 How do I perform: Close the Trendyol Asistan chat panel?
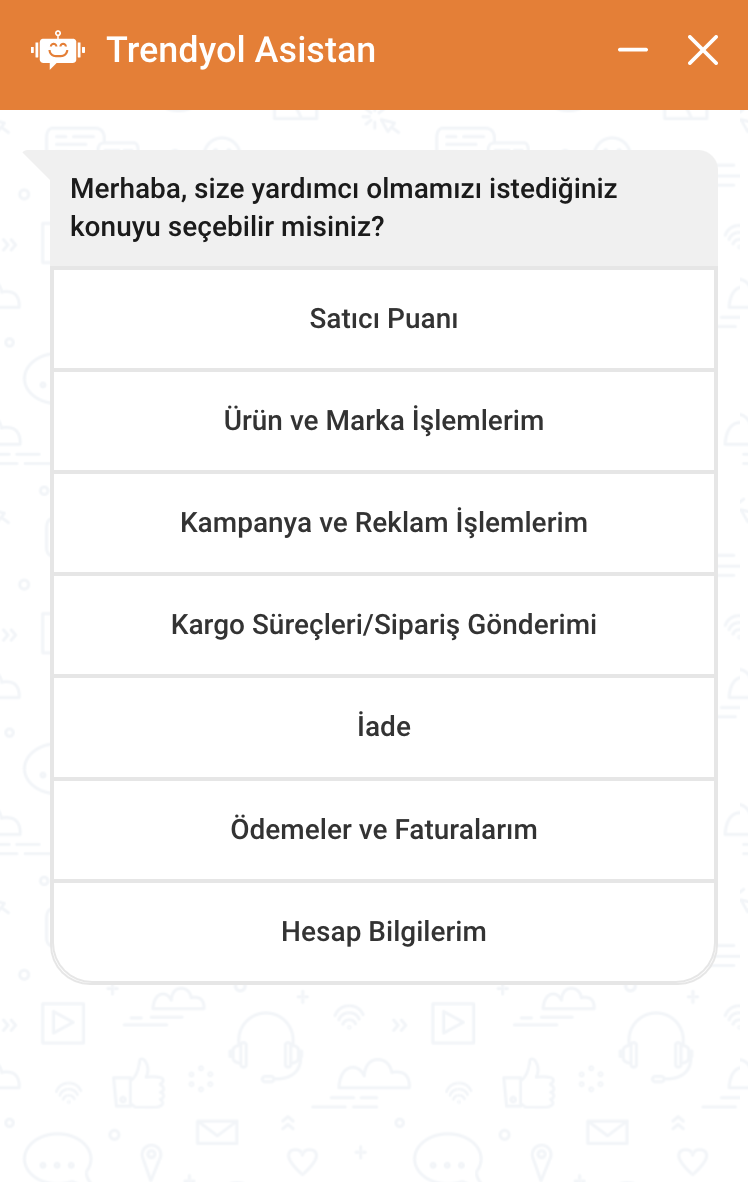point(703,51)
